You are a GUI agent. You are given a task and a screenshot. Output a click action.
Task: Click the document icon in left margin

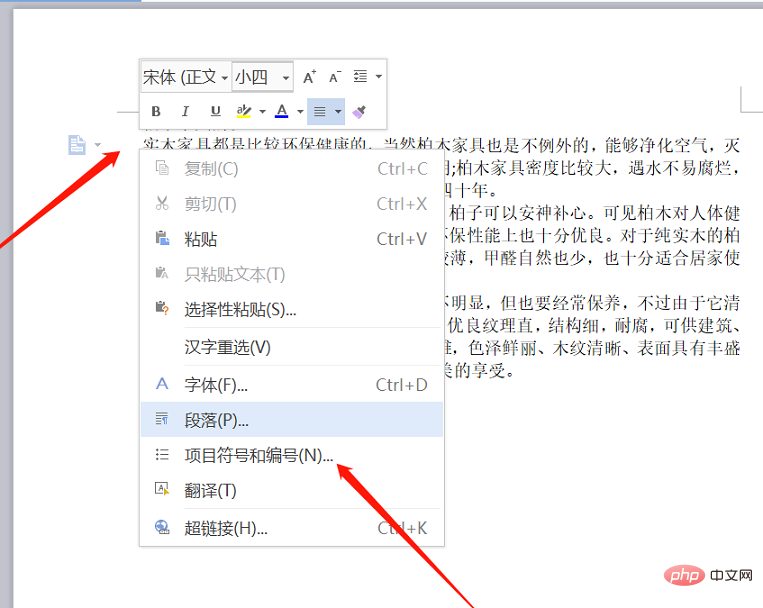tap(77, 145)
